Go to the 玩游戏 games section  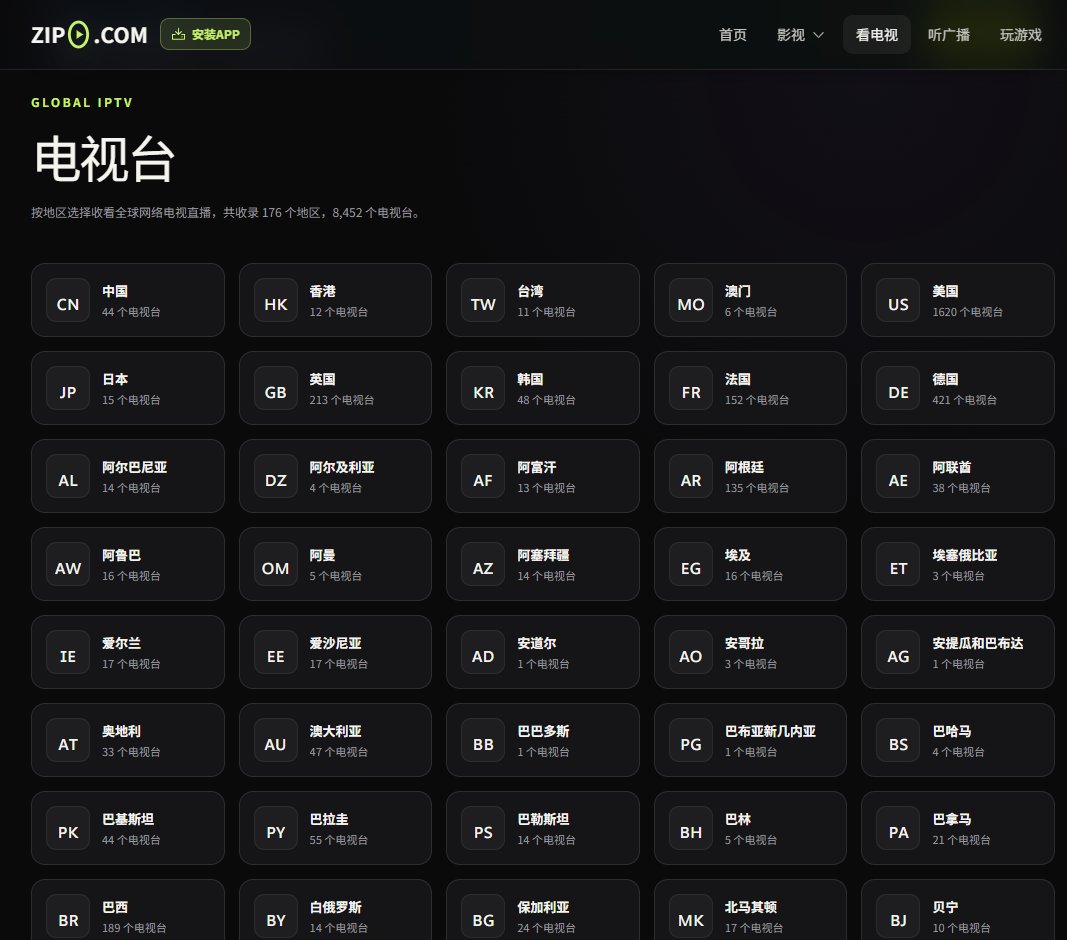[x=1020, y=35]
